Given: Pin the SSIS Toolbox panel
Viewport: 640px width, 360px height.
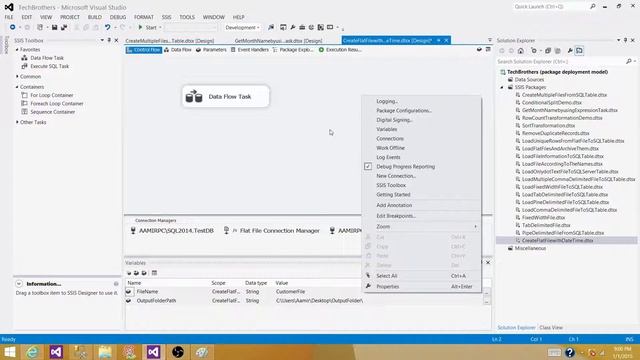Looking at the screenshot, I should click(109, 40).
